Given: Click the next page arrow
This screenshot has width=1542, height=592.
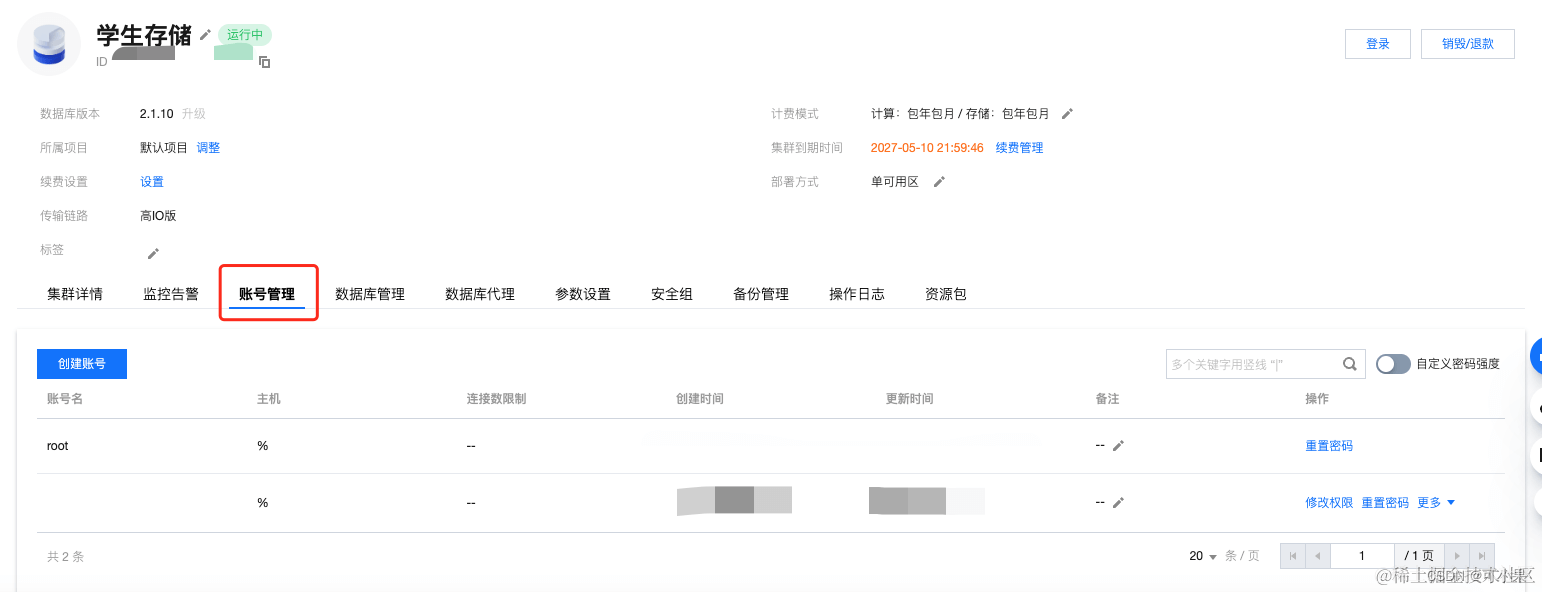Looking at the screenshot, I should coord(1458,555).
